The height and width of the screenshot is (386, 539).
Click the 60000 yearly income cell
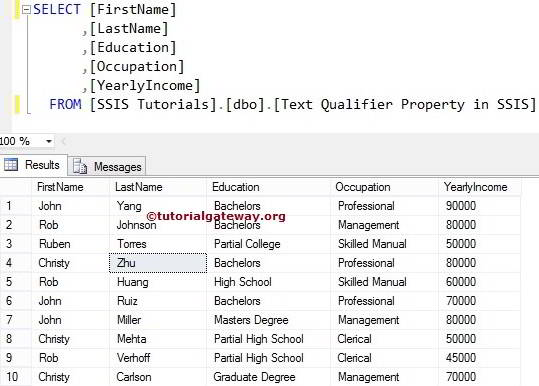[x=480, y=282]
